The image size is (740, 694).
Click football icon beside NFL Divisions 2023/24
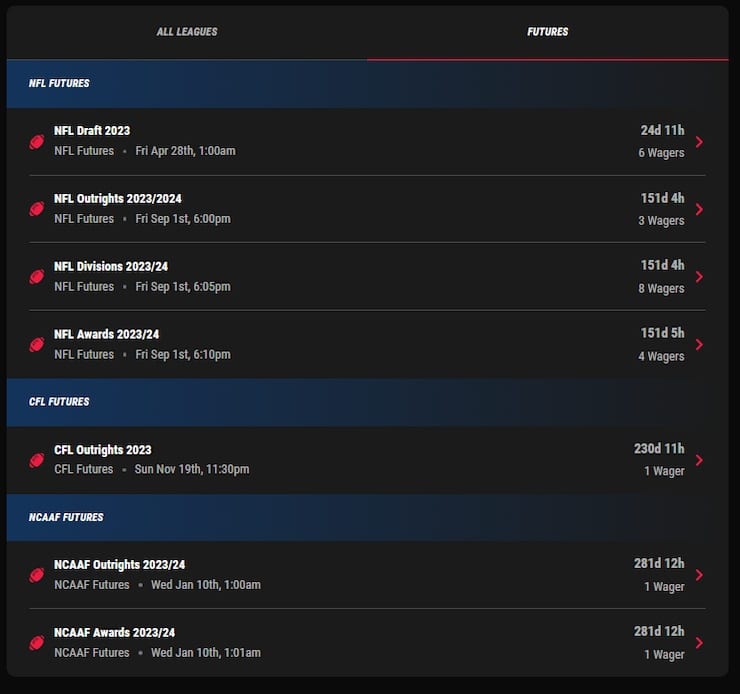(x=37, y=277)
